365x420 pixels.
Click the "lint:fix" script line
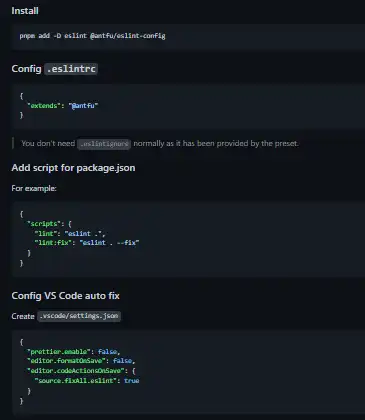pyautogui.click(x=87, y=243)
